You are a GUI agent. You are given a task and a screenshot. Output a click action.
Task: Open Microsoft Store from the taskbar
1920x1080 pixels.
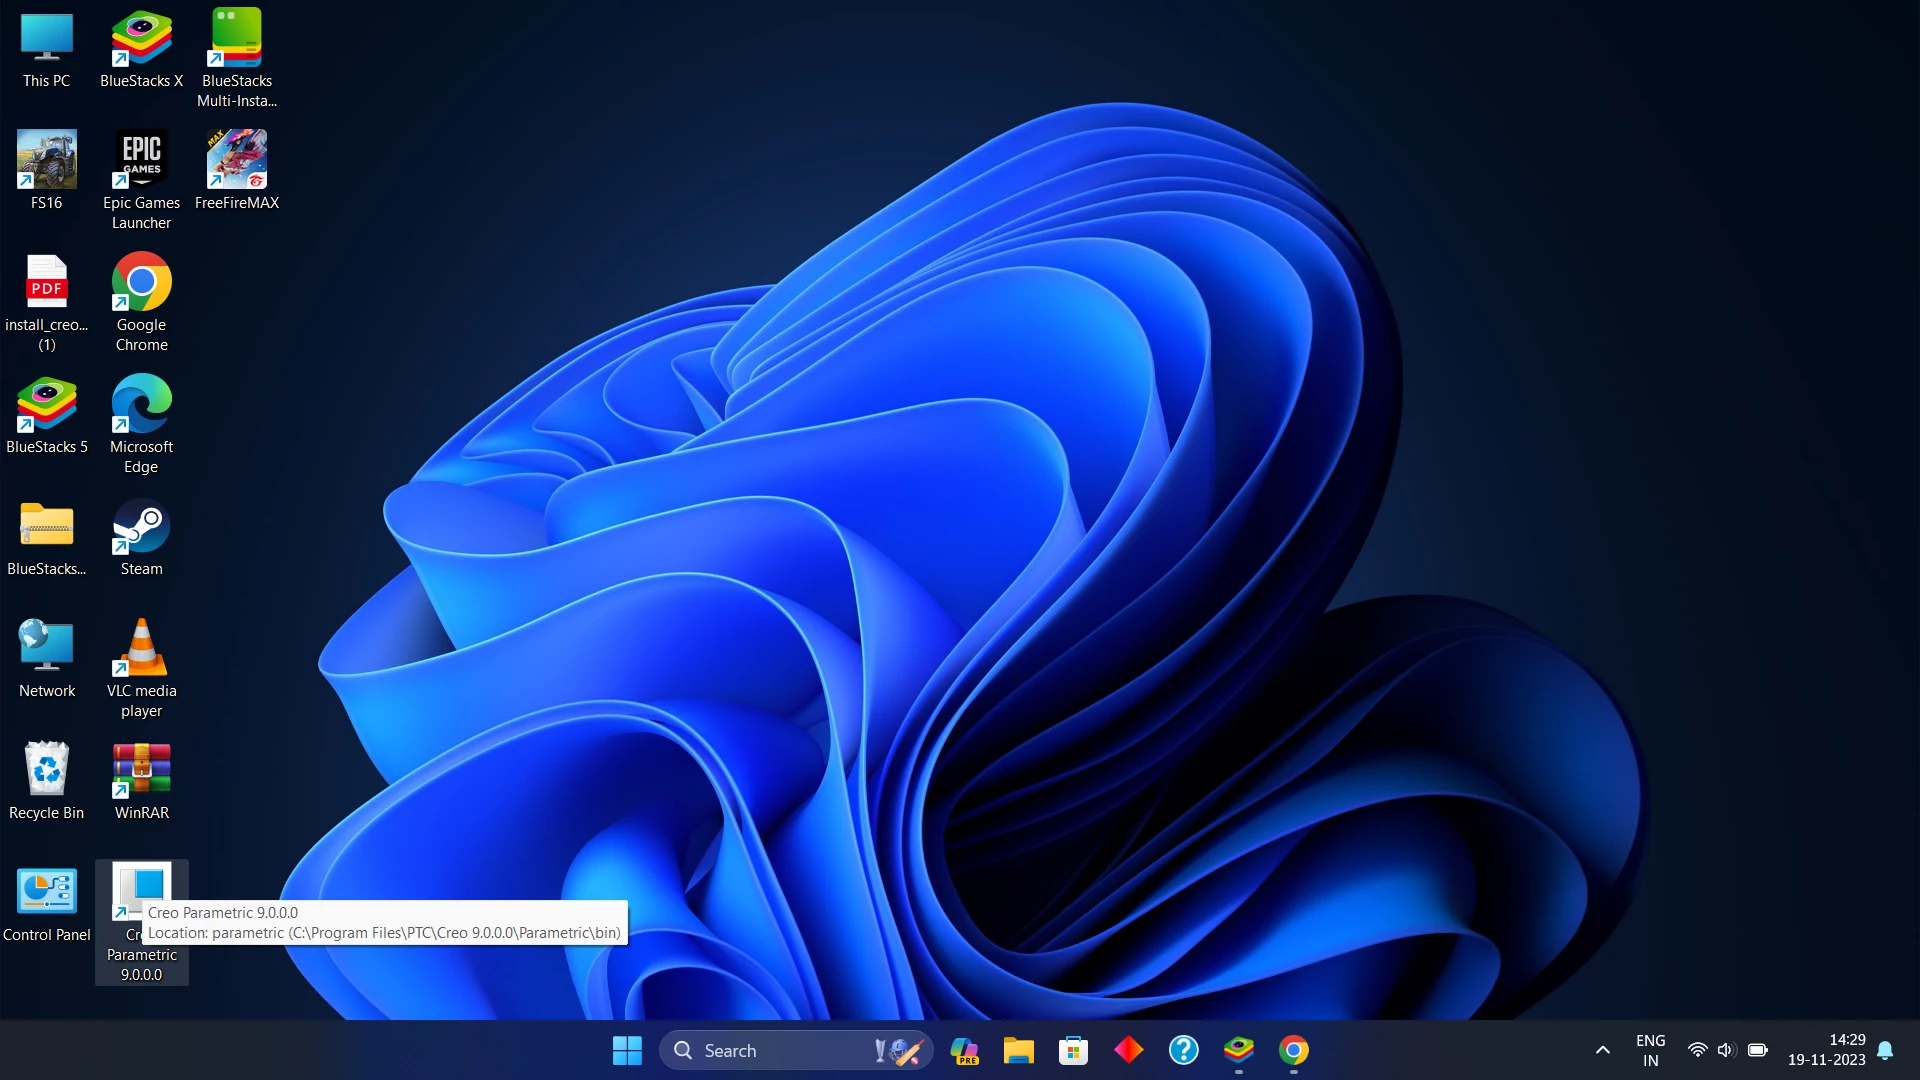(x=1073, y=1050)
